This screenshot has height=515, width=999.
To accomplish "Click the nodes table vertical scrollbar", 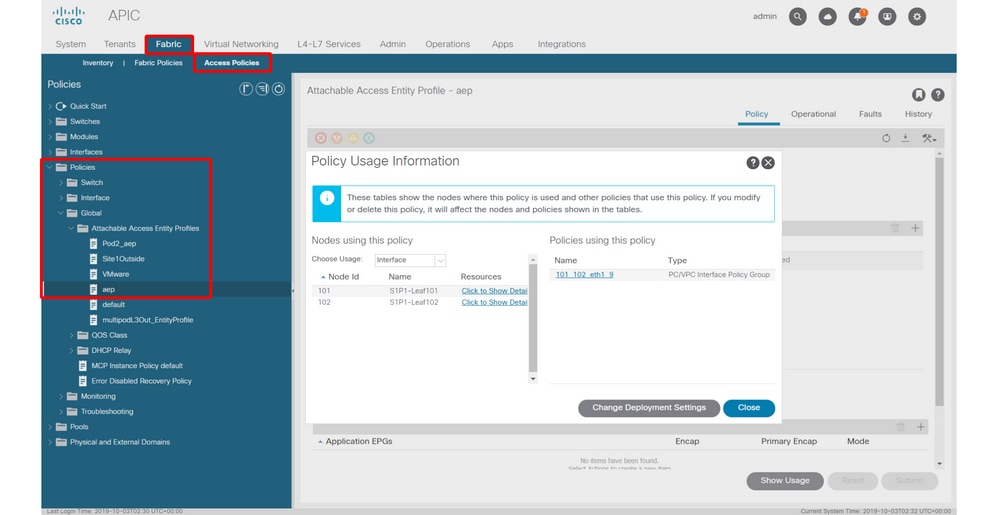I will coord(533,316).
